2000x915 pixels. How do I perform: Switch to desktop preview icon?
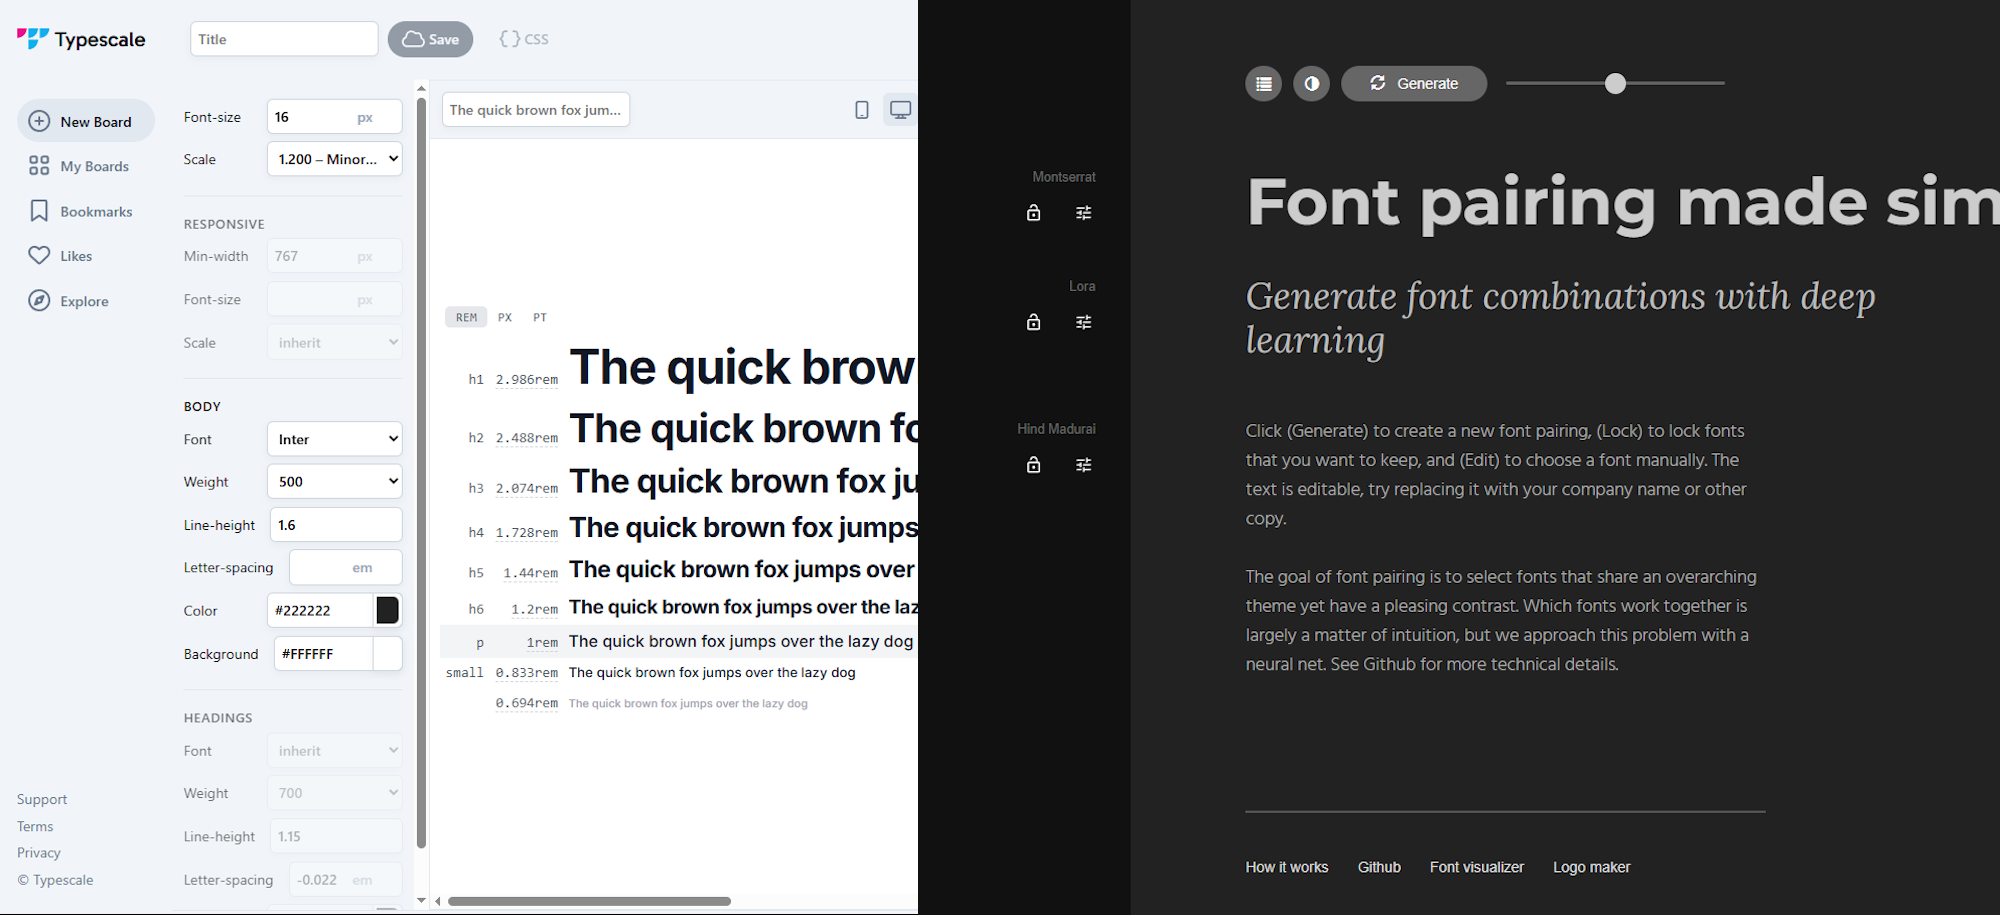(900, 110)
